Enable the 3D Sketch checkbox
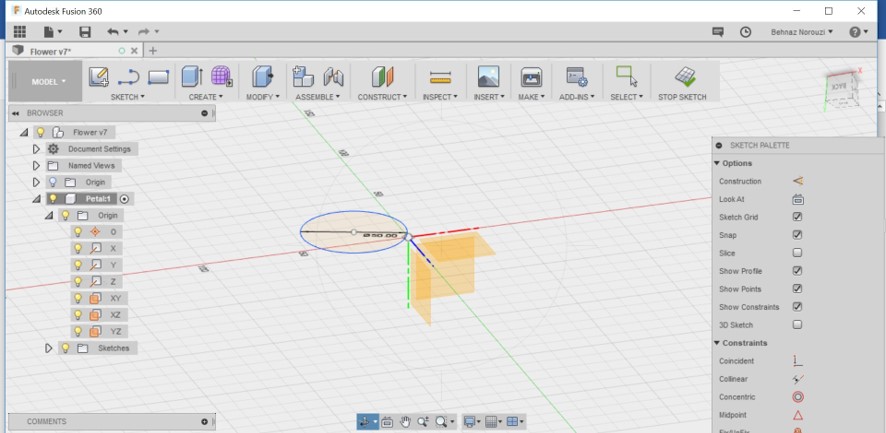 [797, 325]
